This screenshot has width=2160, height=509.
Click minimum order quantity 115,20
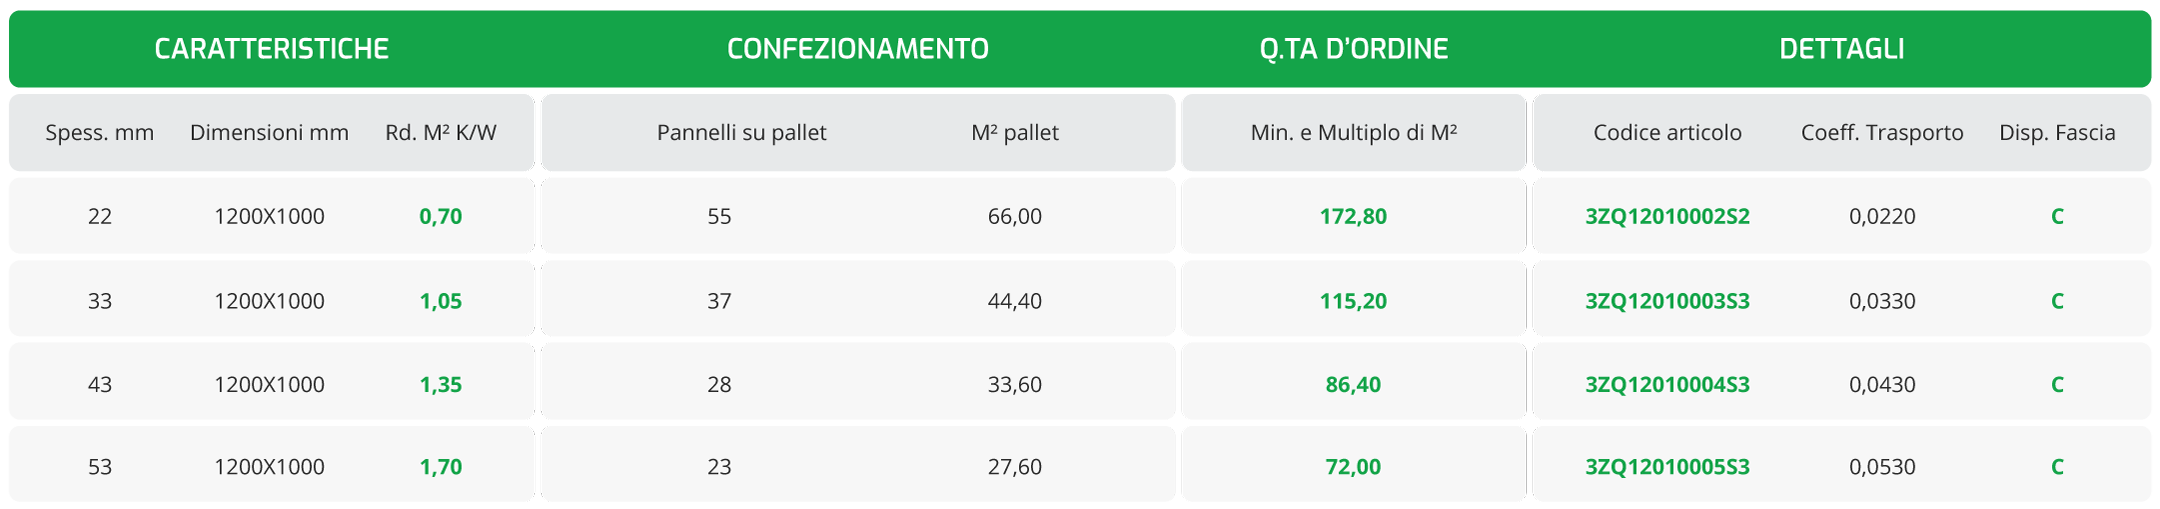tap(1353, 301)
